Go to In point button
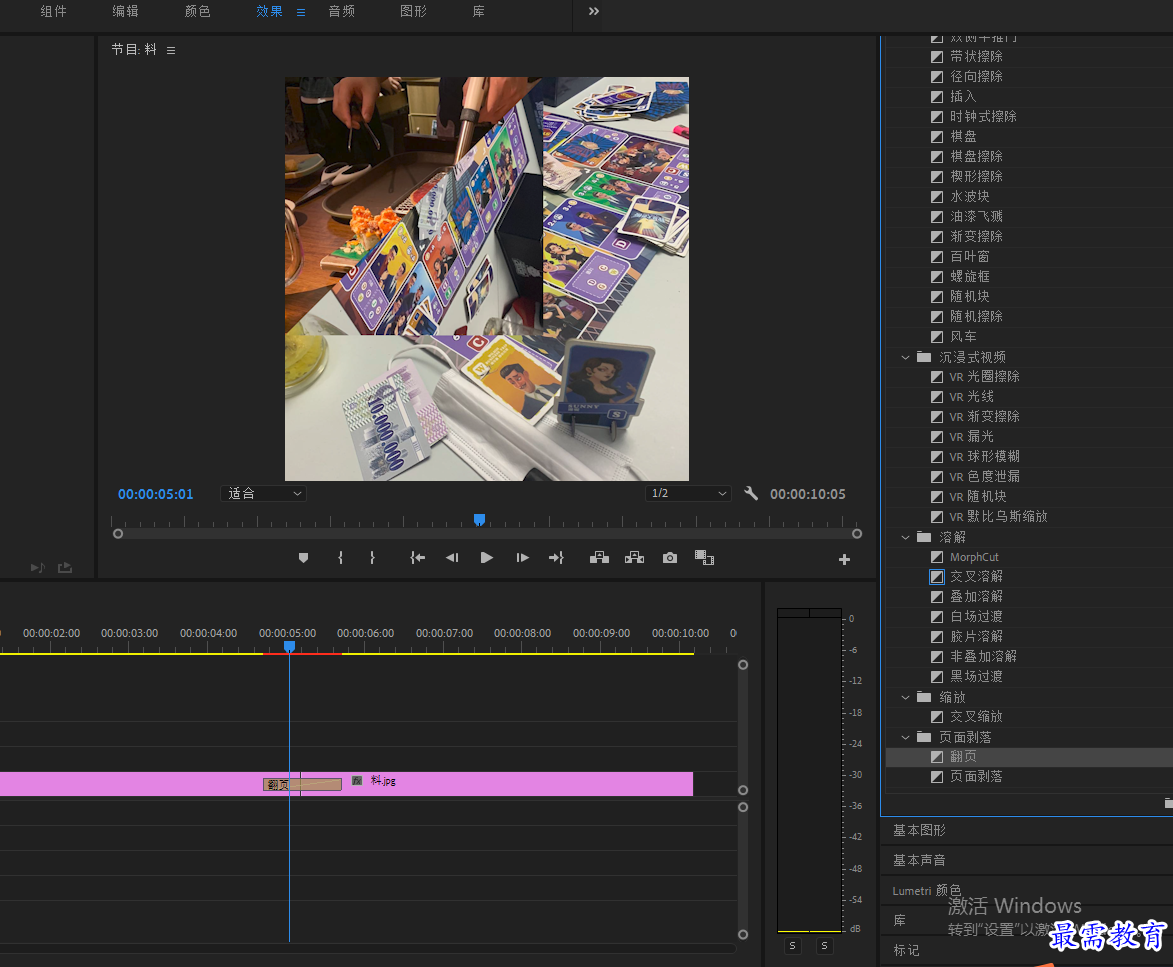1173x967 pixels. pyautogui.click(x=417, y=558)
